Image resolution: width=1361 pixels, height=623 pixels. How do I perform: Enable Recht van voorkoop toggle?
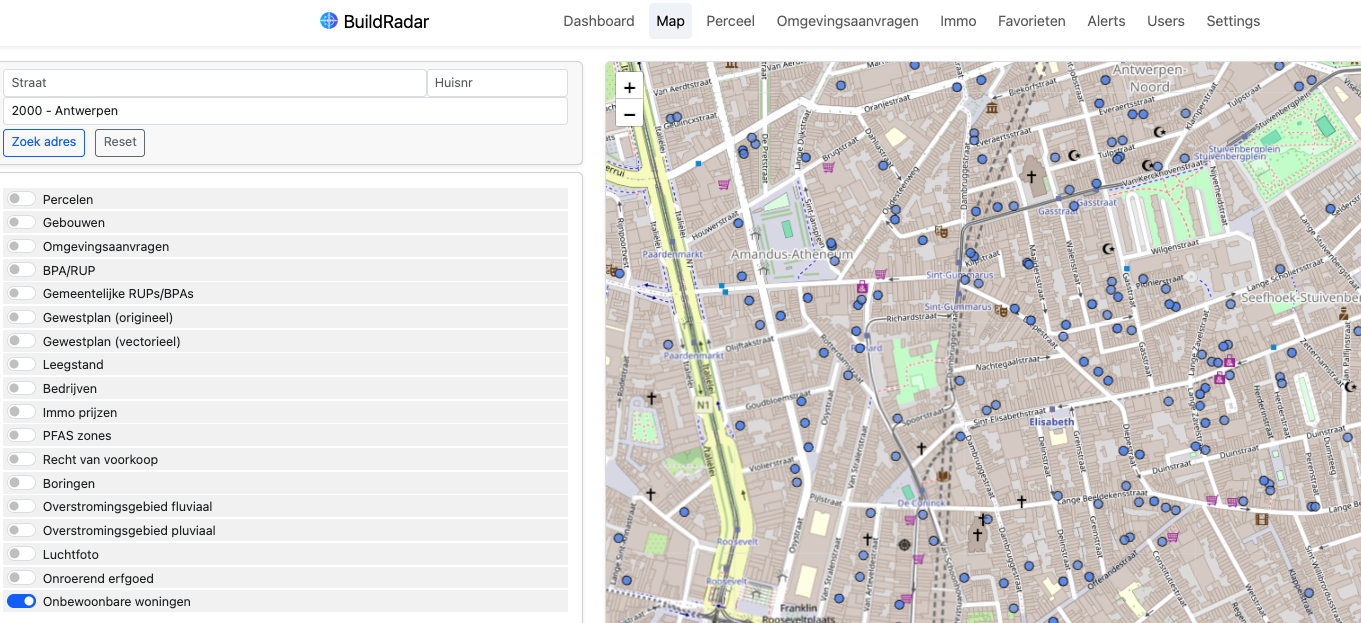21,459
